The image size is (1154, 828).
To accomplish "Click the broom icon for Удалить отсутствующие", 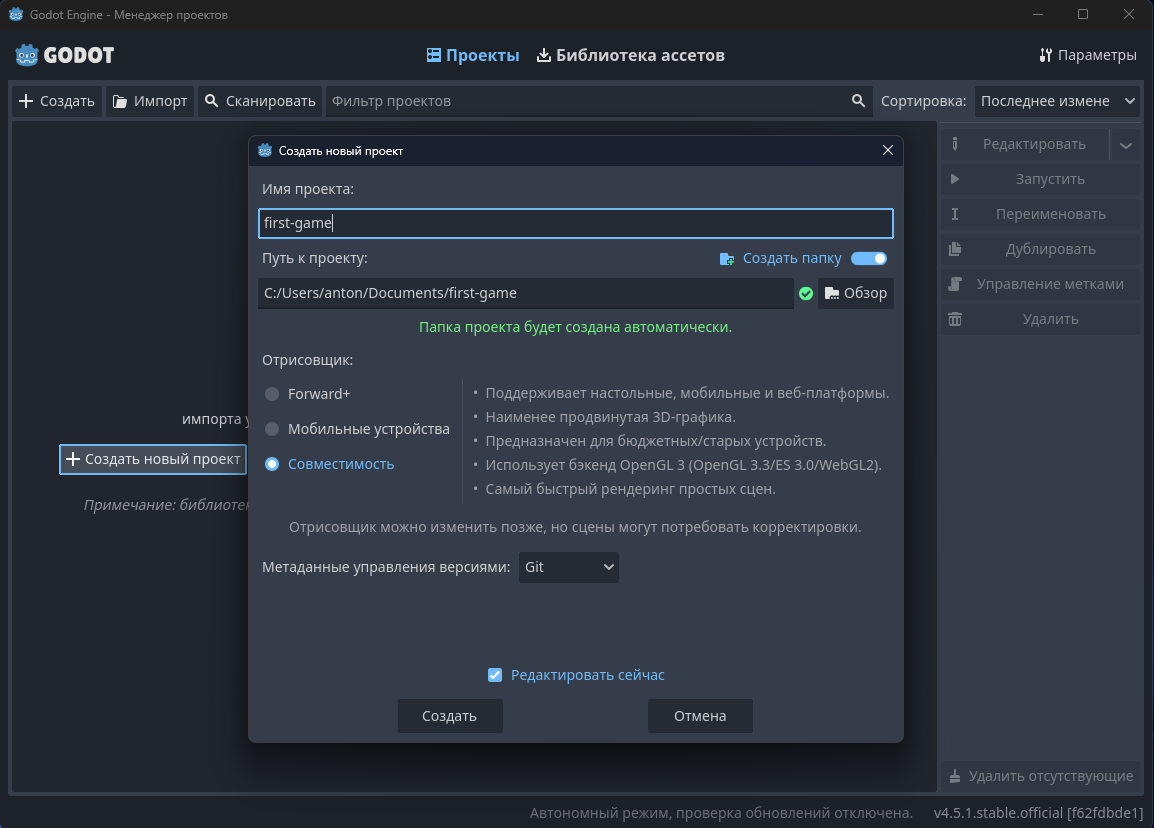I will [x=955, y=776].
